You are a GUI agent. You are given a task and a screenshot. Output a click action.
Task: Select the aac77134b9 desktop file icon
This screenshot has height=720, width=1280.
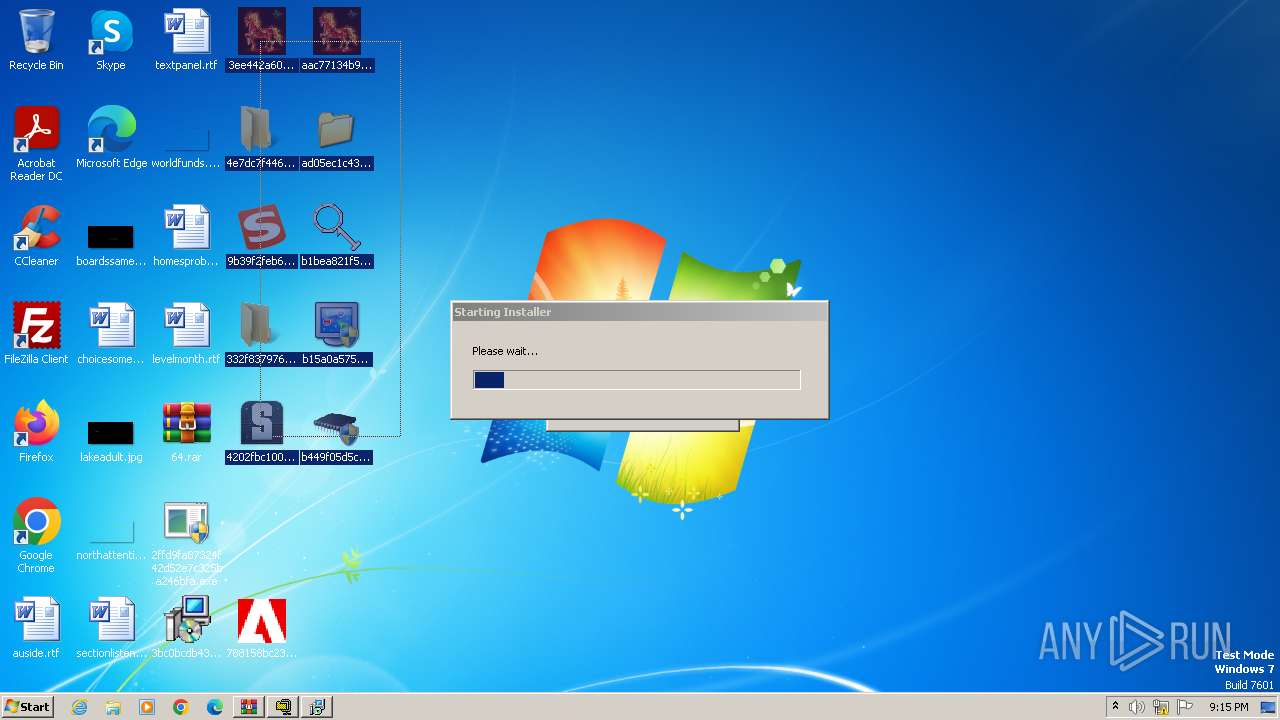pyautogui.click(x=337, y=40)
